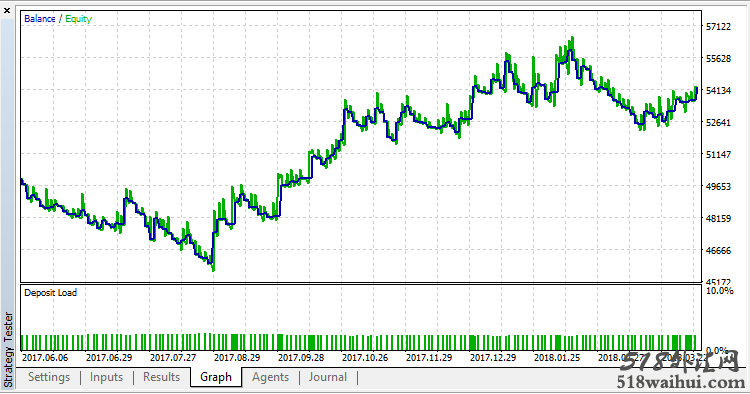Viewport: 750px width, 394px height.
Task: Switch to the Inputs tab
Action: tap(106, 377)
